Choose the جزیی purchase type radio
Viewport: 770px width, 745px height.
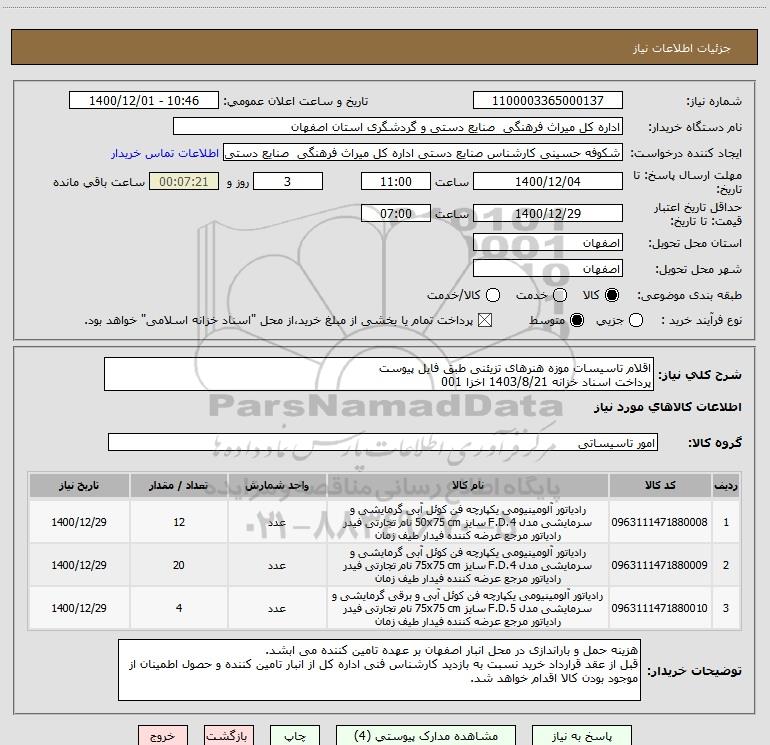pos(635,320)
